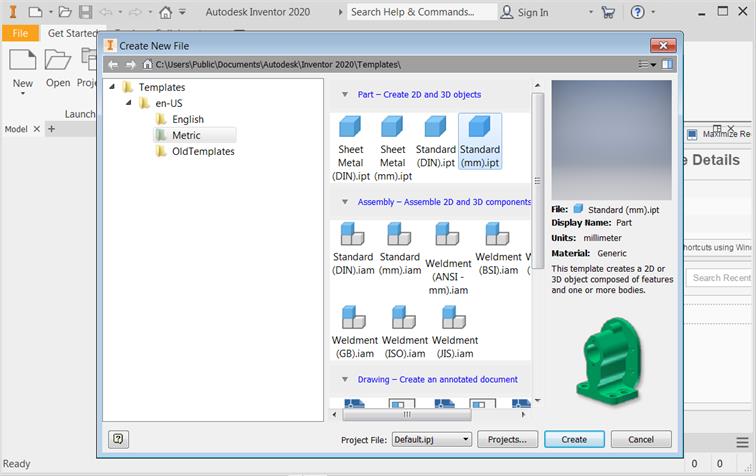Open the Sign In dropdown arrow
The image size is (756, 476).
click(x=591, y=12)
